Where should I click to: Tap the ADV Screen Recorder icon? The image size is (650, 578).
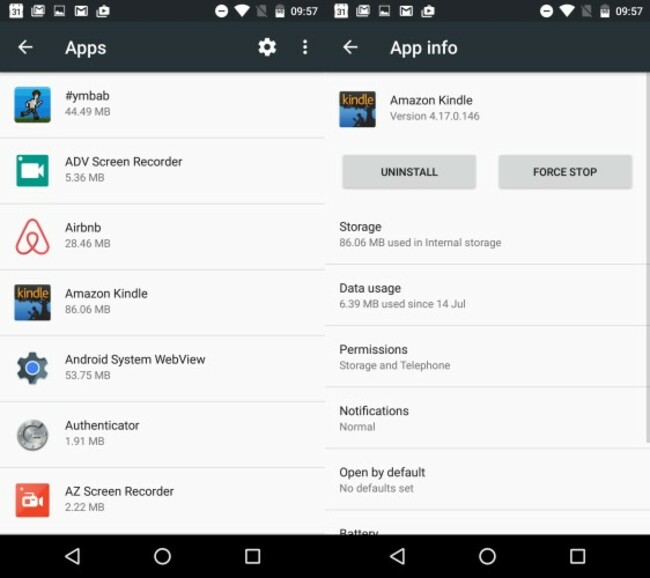click(x=32, y=170)
